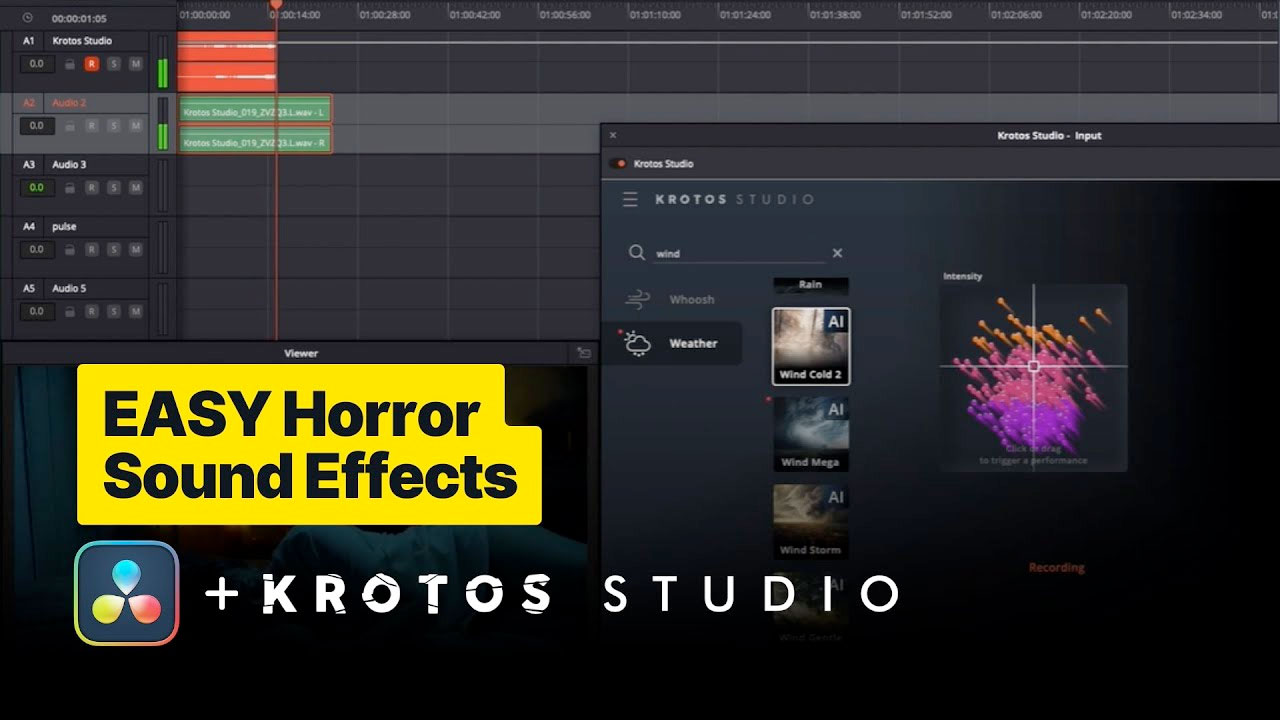Arm record on A4 pulse track
Image resolution: width=1280 pixels, height=720 pixels.
coord(92,250)
